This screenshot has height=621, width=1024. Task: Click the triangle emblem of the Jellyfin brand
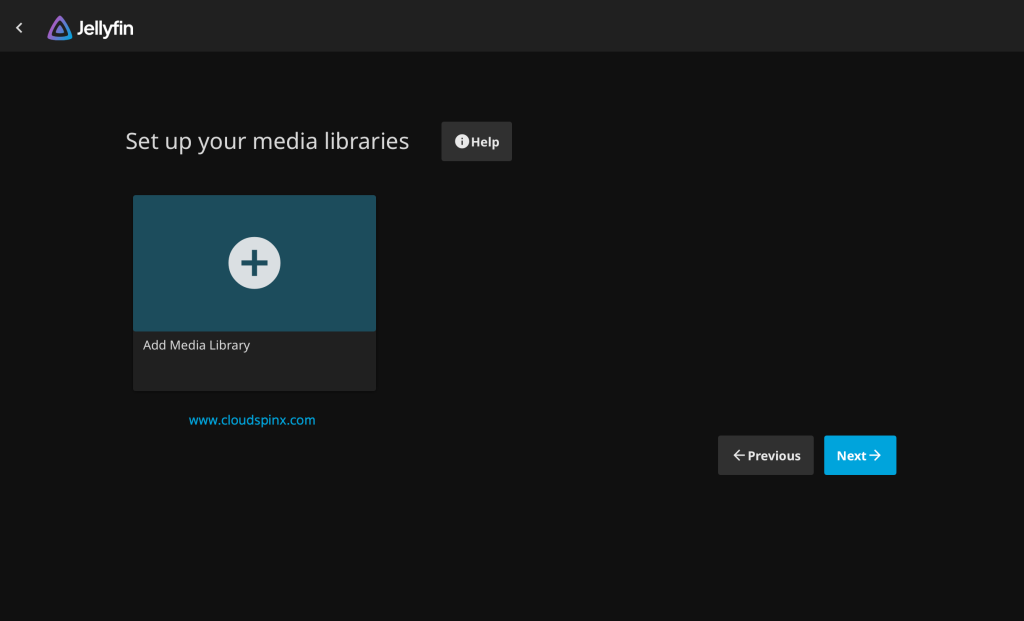tap(58, 27)
